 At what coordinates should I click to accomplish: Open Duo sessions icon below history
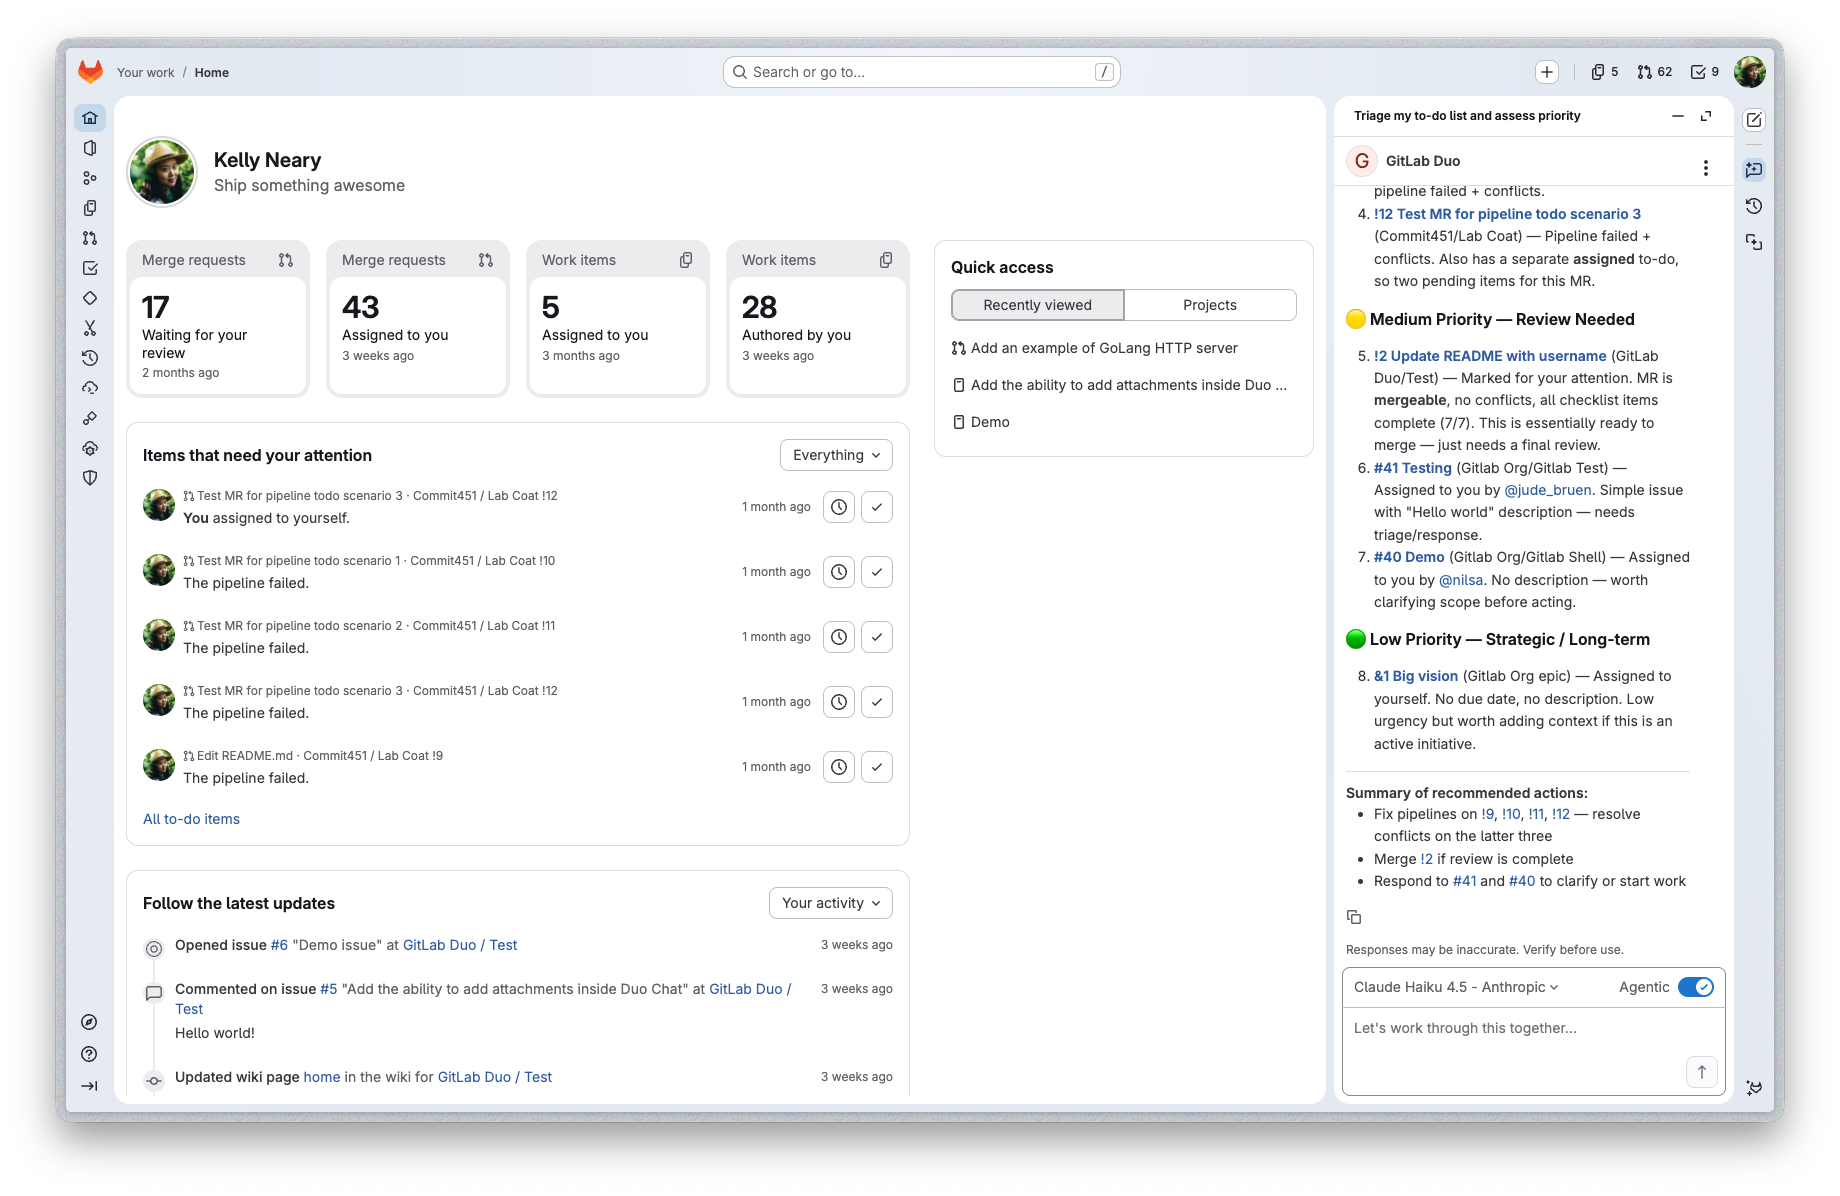point(1754,242)
